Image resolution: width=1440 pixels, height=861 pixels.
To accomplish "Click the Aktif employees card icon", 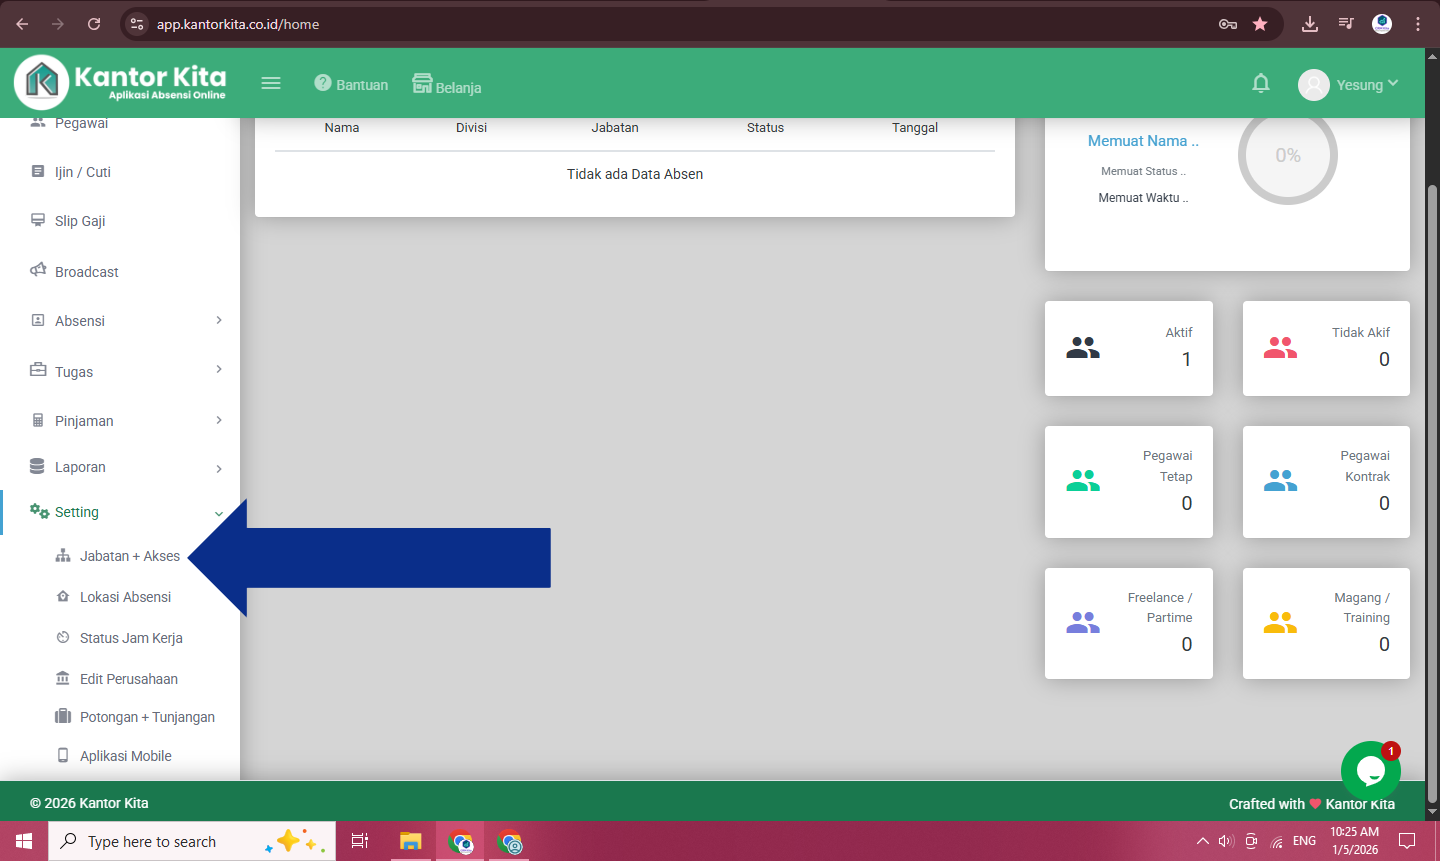I will (1083, 348).
